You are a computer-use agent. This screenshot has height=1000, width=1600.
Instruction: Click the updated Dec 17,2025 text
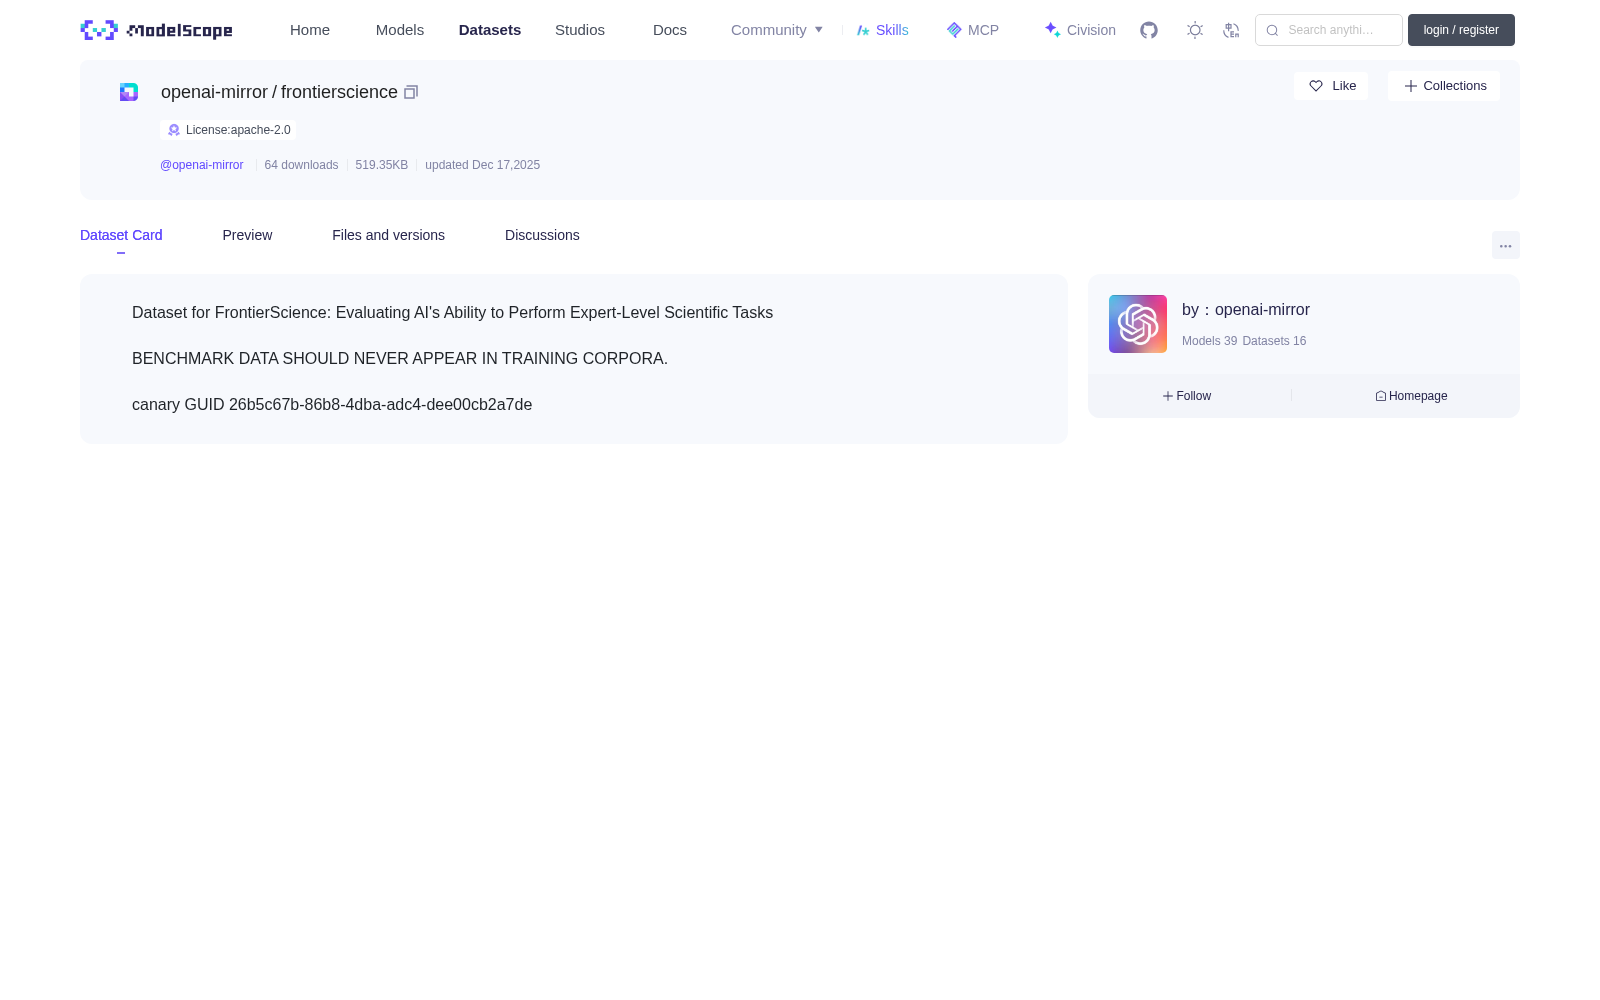[482, 165]
